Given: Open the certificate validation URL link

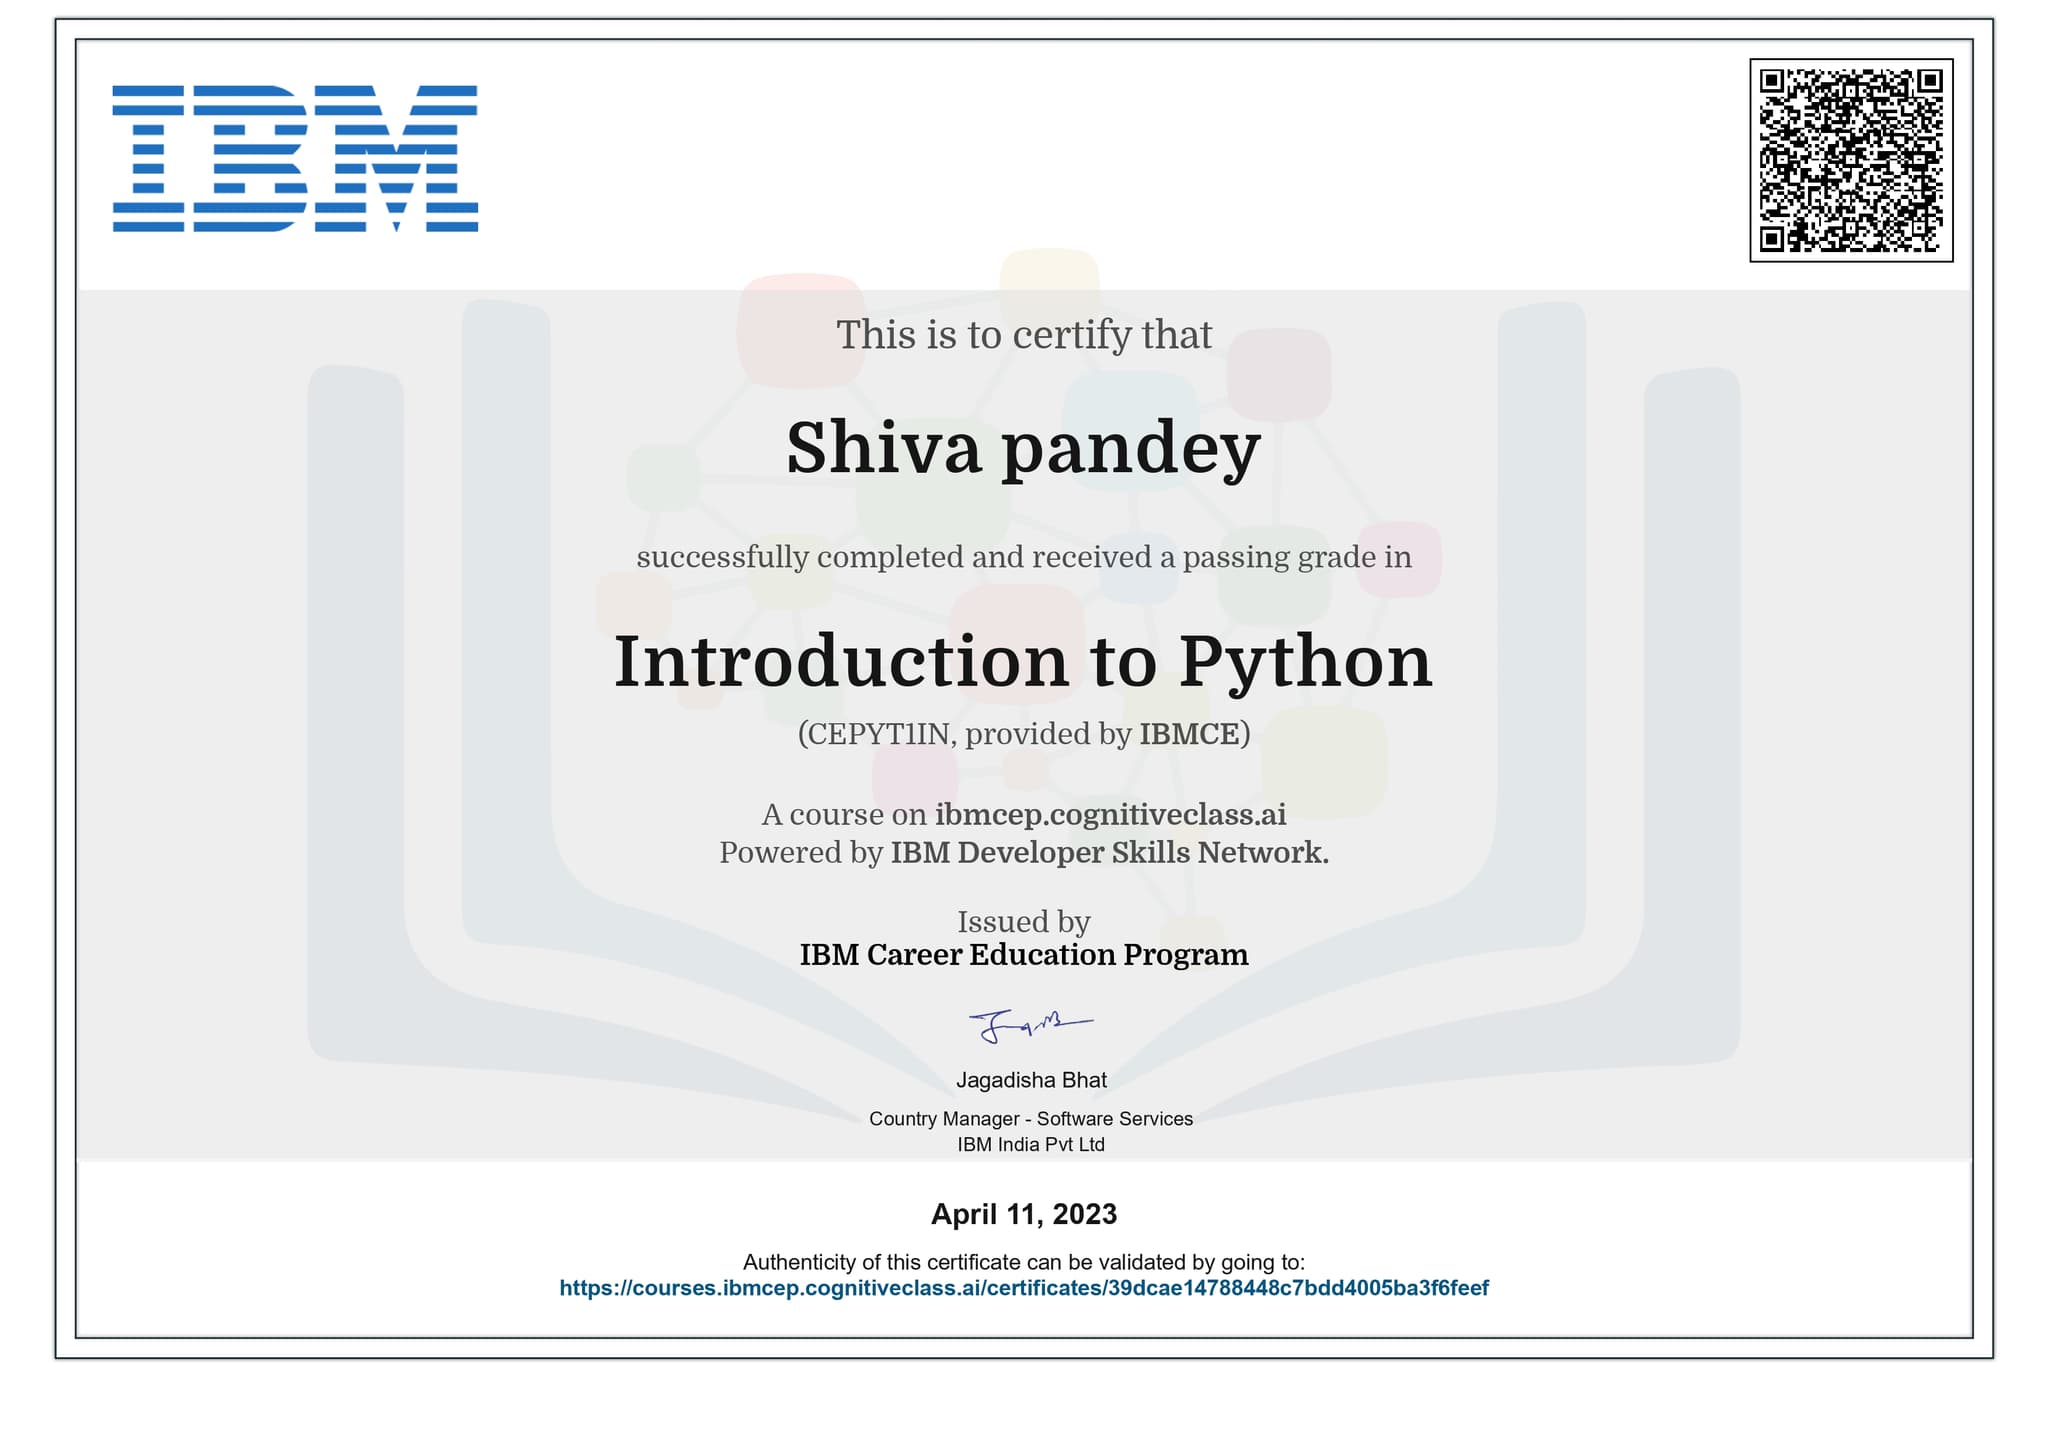Looking at the screenshot, I should tap(1024, 1288).
